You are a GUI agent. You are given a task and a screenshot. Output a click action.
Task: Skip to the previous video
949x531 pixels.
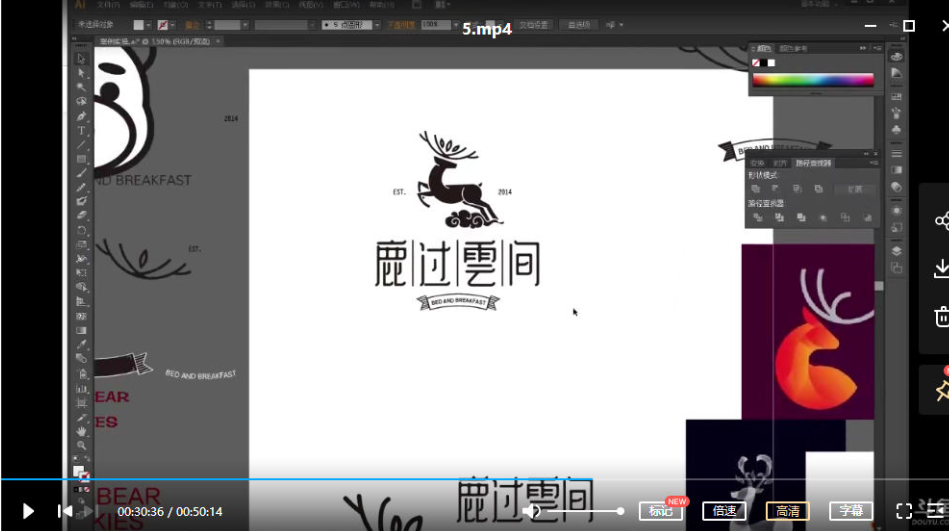65,512
